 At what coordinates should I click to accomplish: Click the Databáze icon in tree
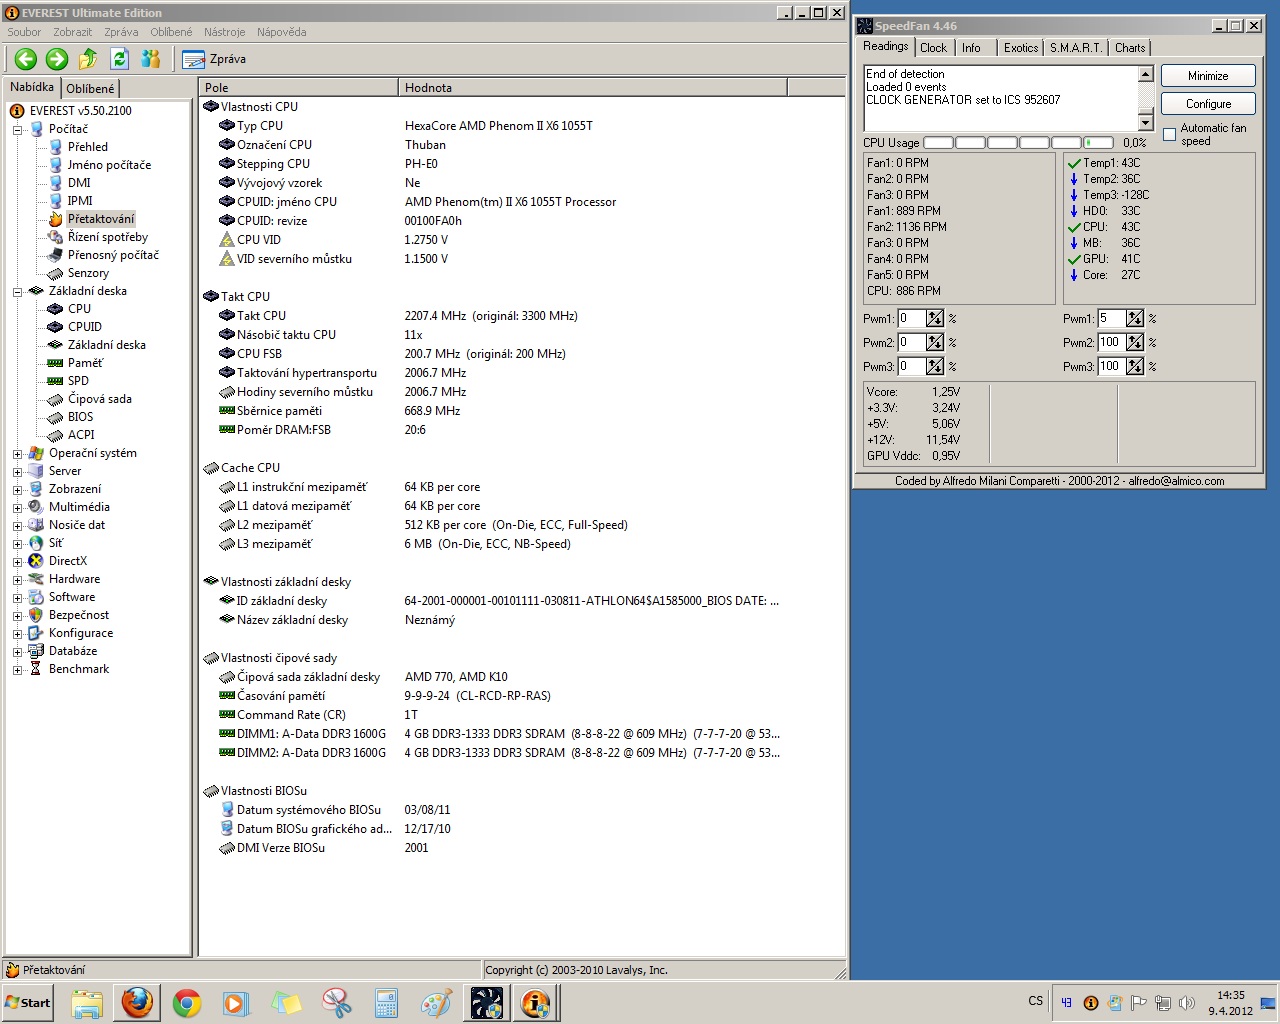(x=36, y=651)
